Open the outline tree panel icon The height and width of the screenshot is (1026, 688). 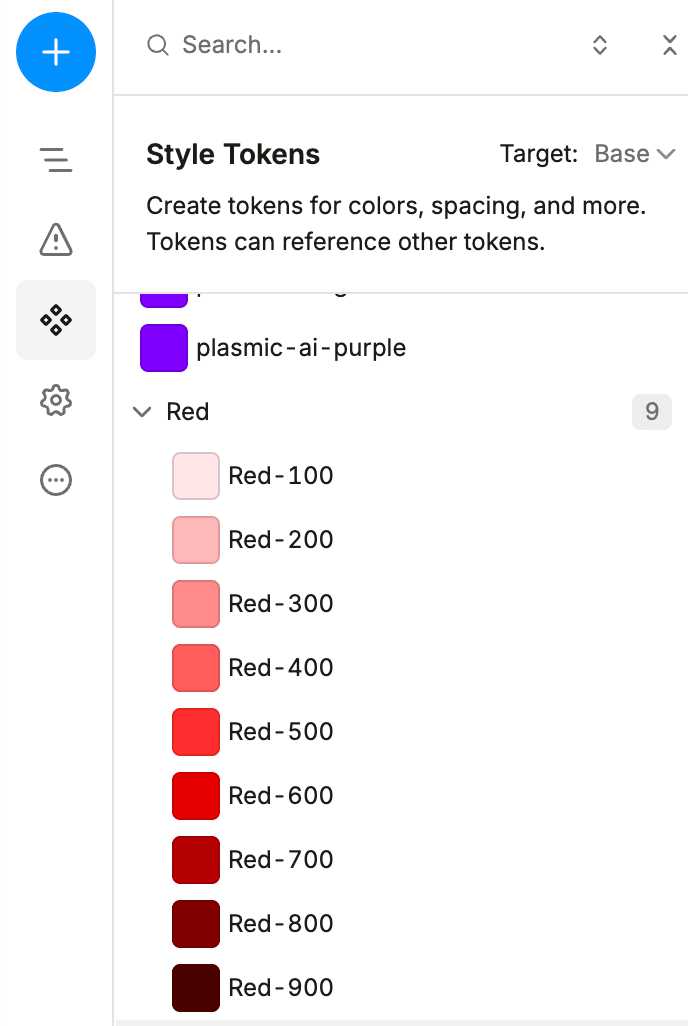(x=56, y=159)
